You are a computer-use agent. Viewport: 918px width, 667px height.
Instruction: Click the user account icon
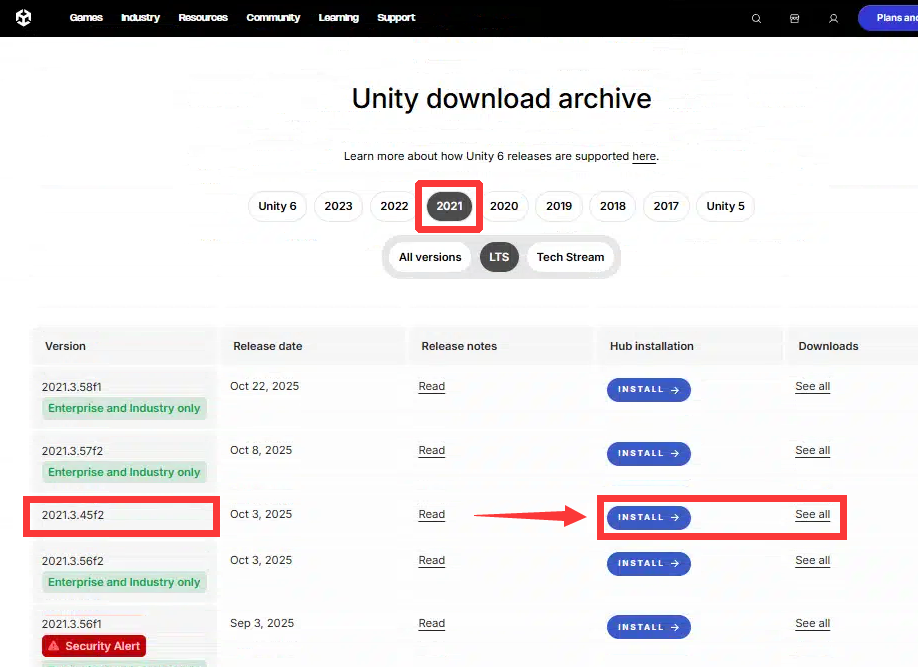pos(833,18)
